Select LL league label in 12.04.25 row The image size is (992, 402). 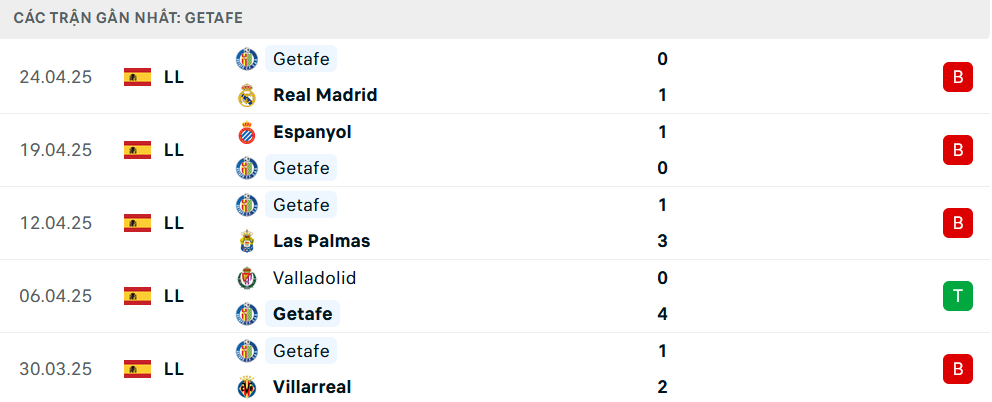174,223
